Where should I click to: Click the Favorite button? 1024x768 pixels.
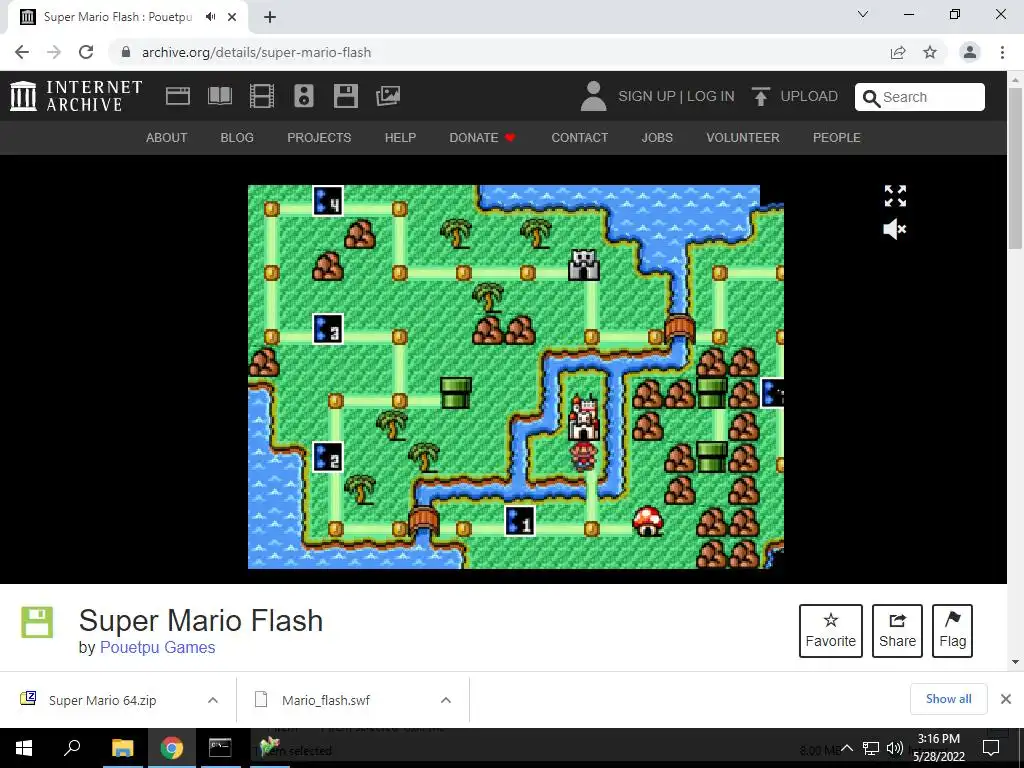(831, 631)
